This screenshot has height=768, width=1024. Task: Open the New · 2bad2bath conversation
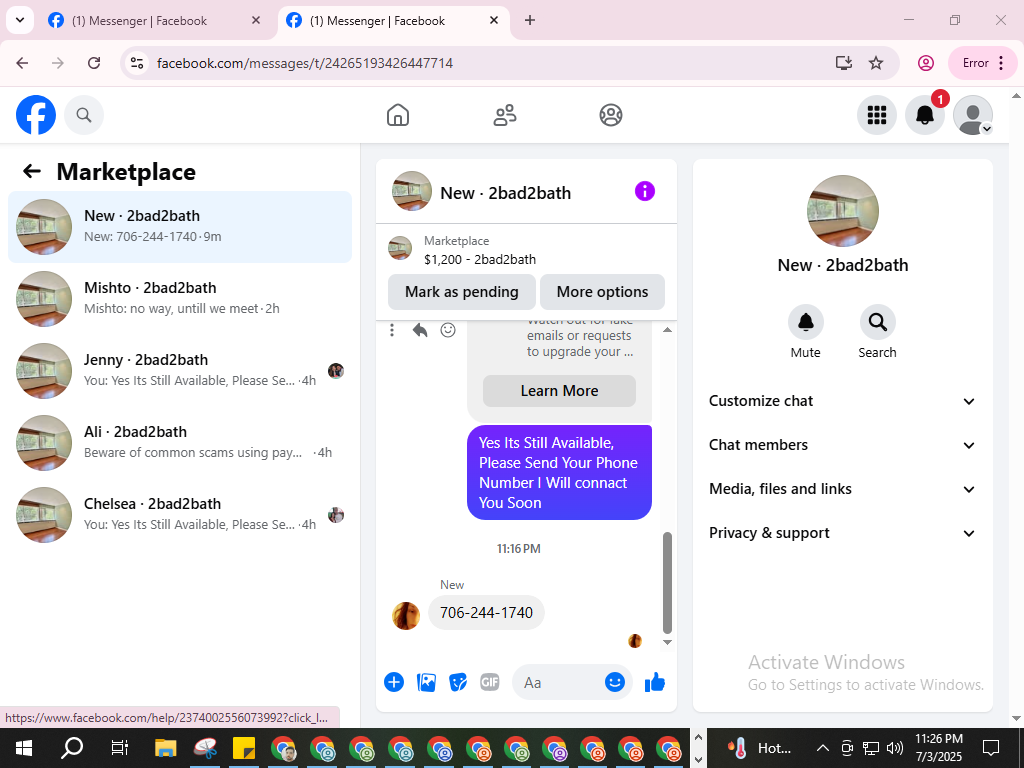(180, 227)
